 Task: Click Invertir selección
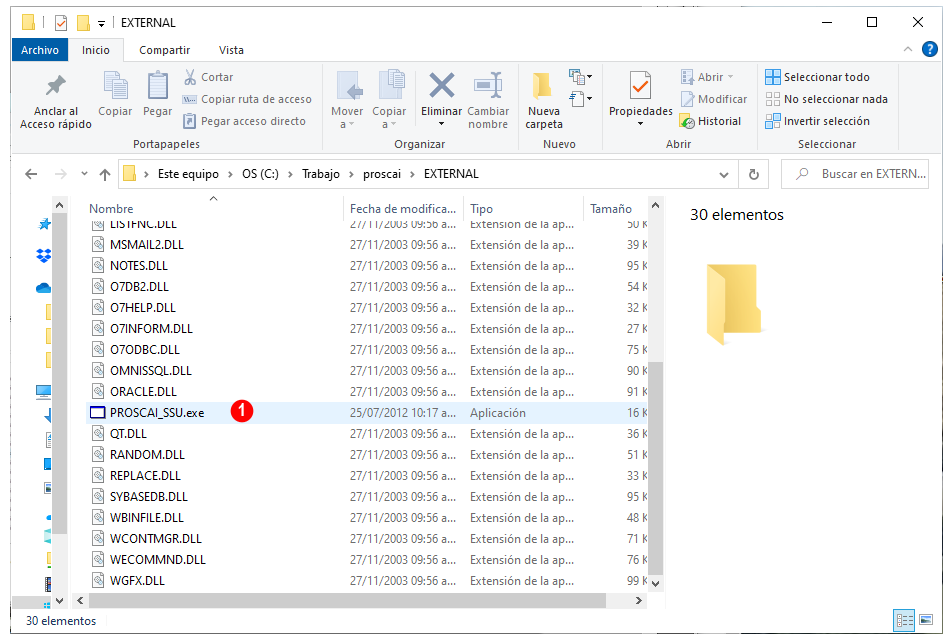[818, 121]
